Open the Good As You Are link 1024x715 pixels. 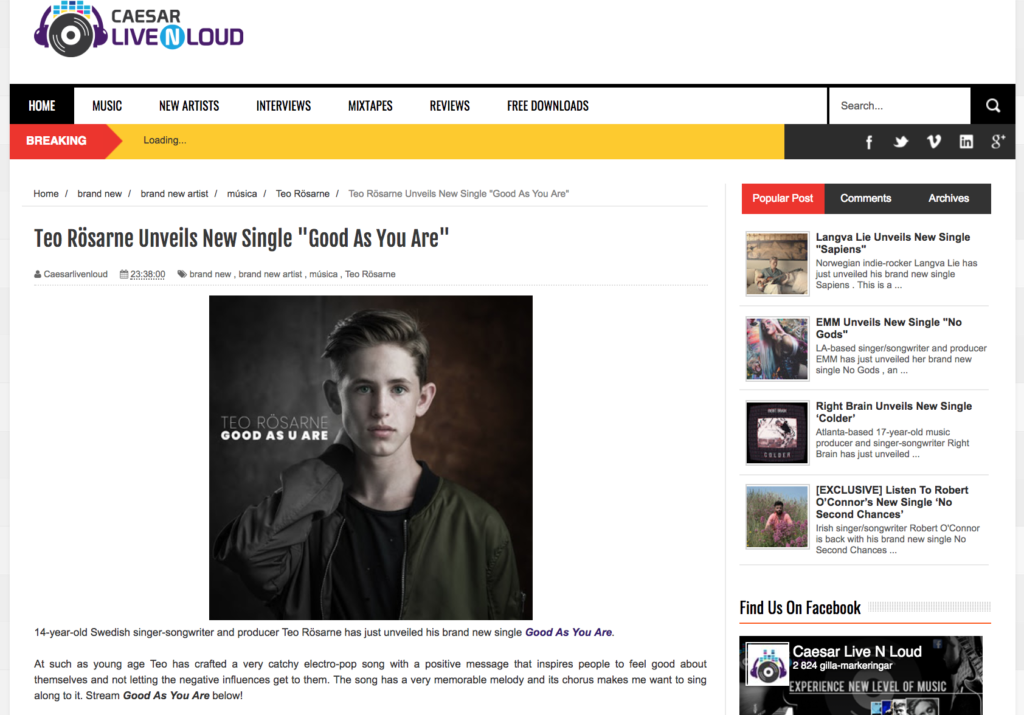click(568, 632)
